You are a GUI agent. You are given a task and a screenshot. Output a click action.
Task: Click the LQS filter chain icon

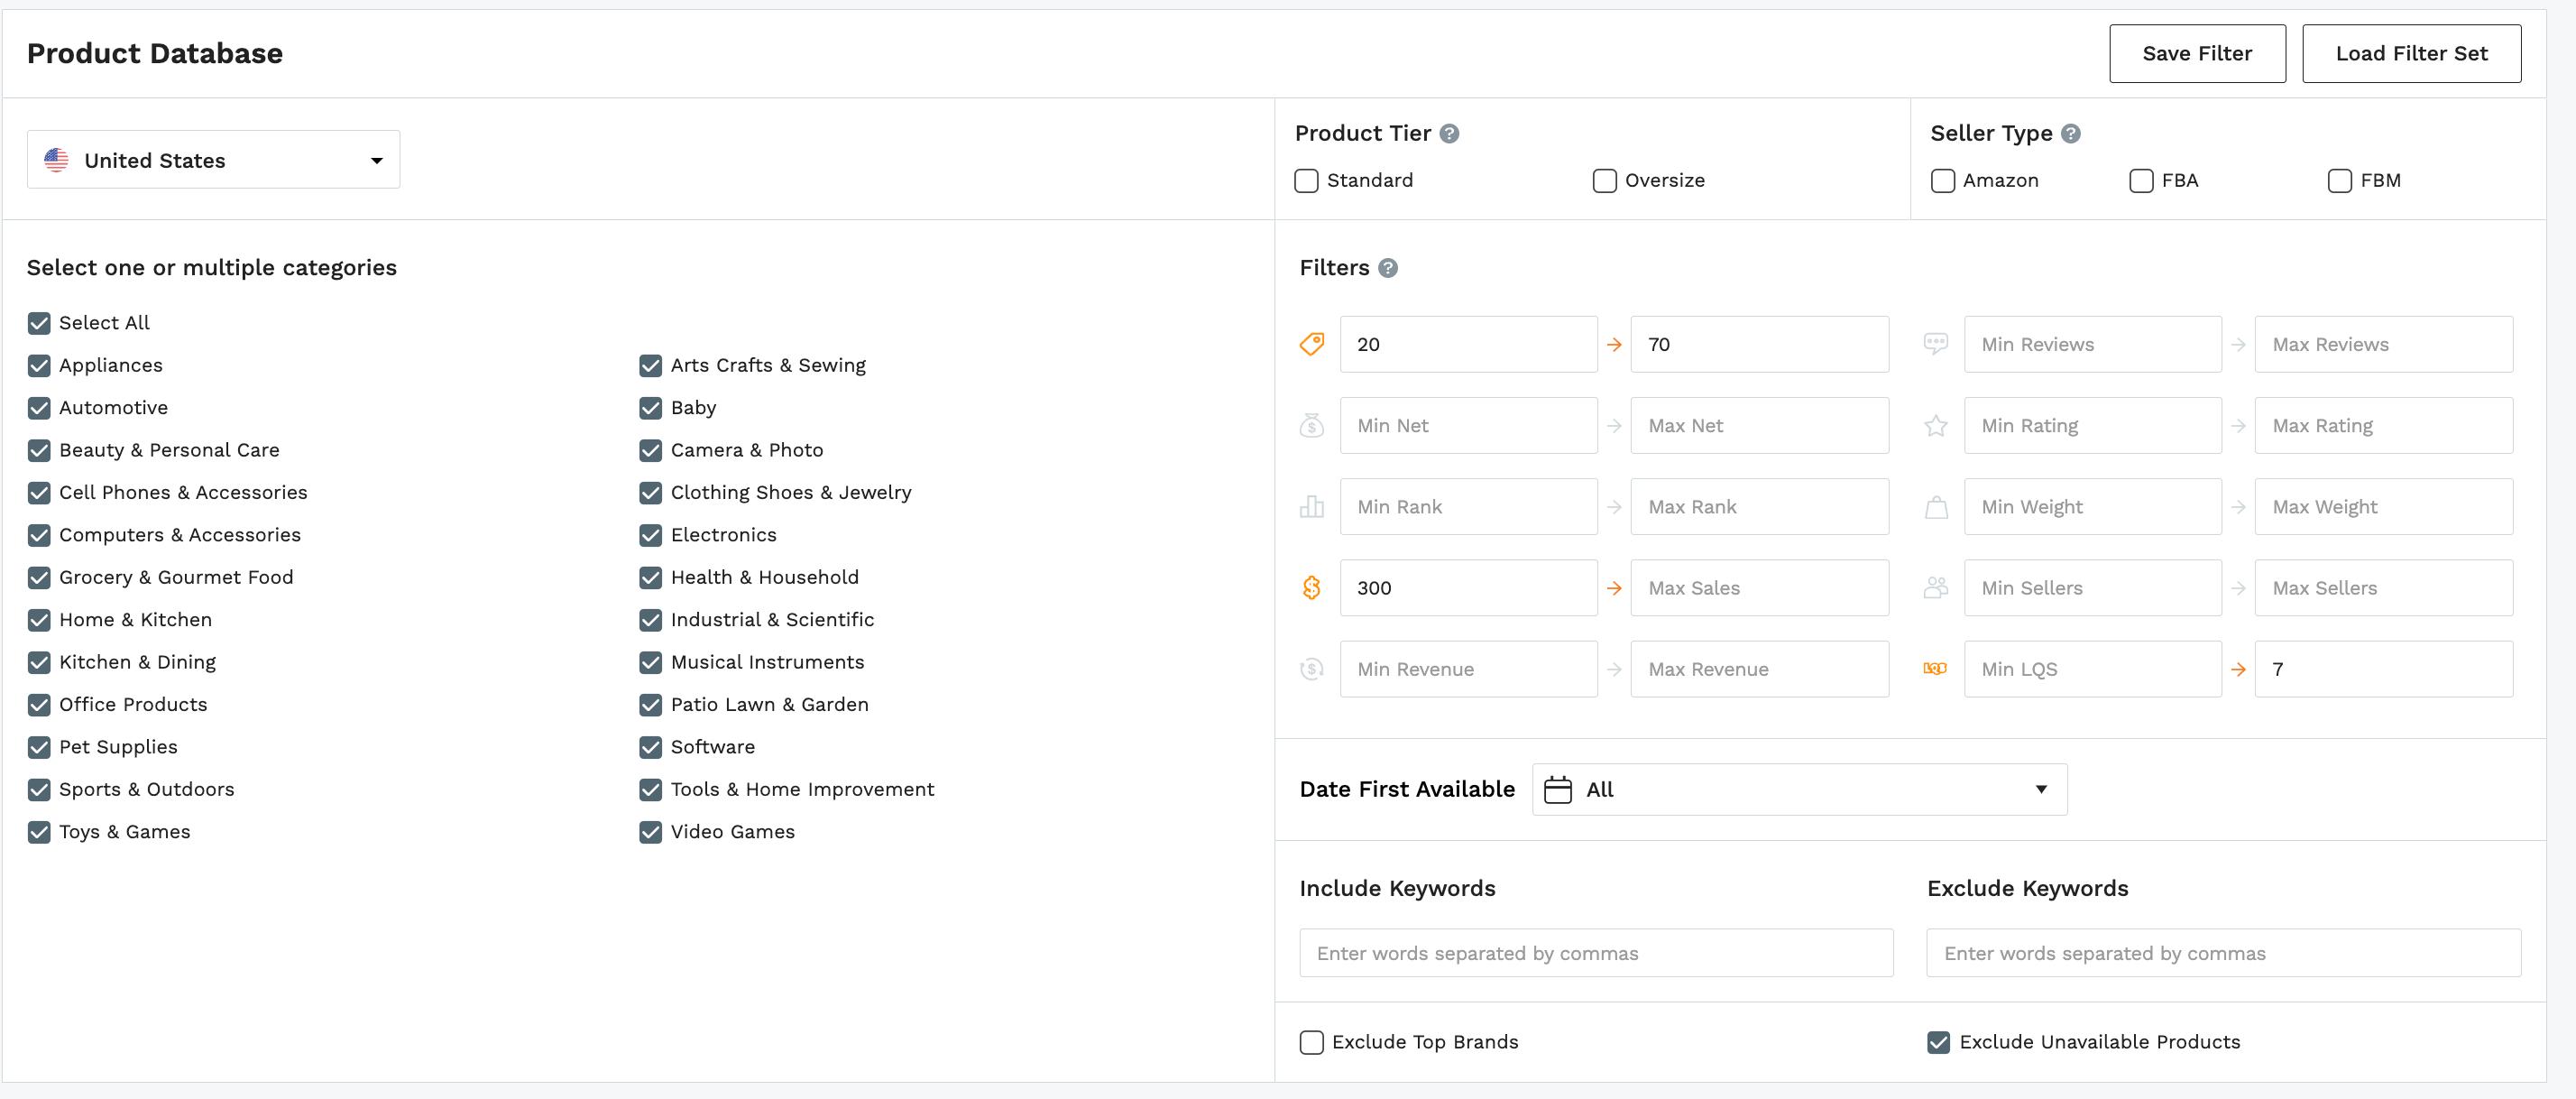tap(1940, 669)
